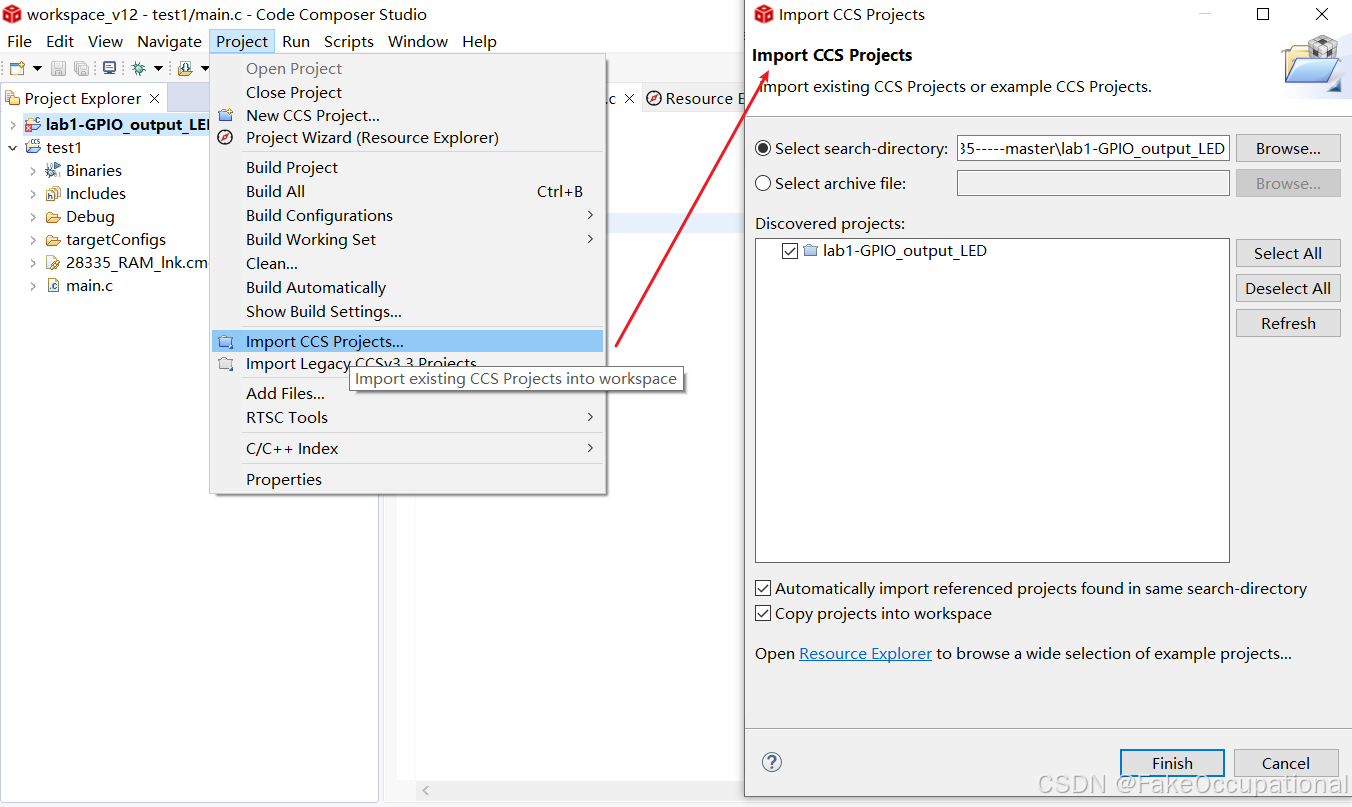Click the New CCS Project menu icon
The height and width of the screenshot is (807, 1352).
point(226,115)
